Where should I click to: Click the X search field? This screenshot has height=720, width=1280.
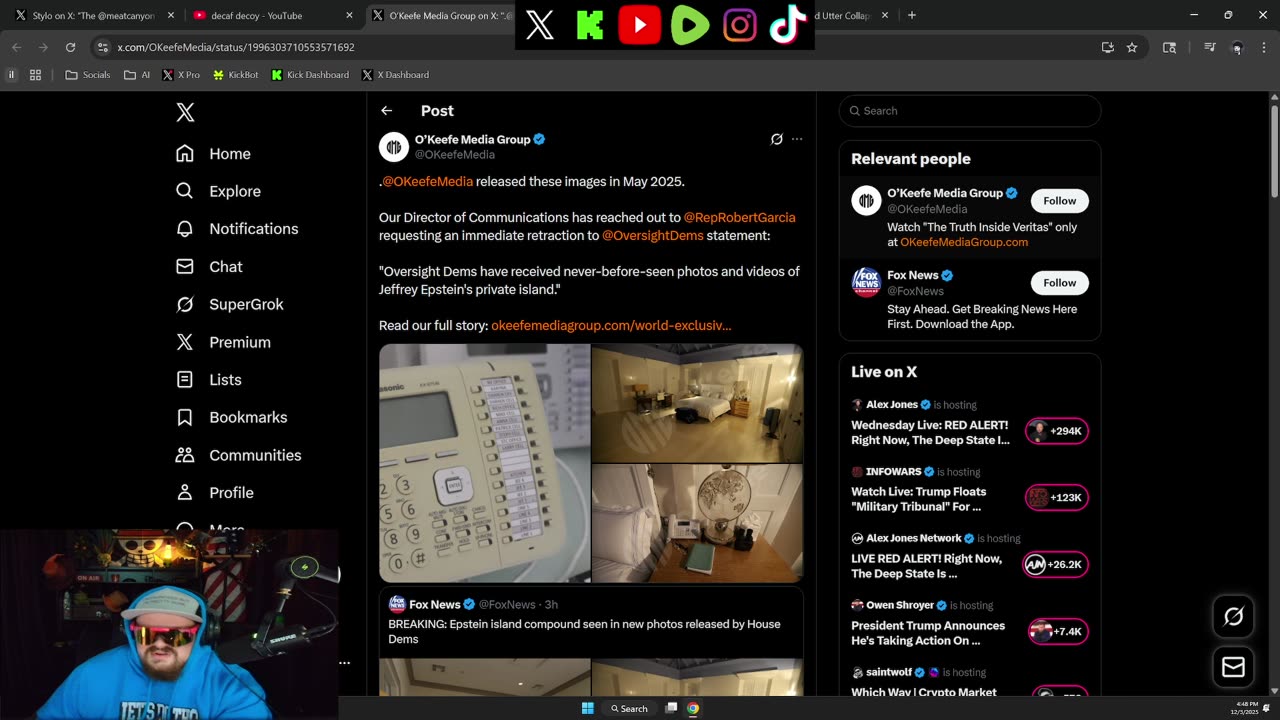(x=970, y=111)
